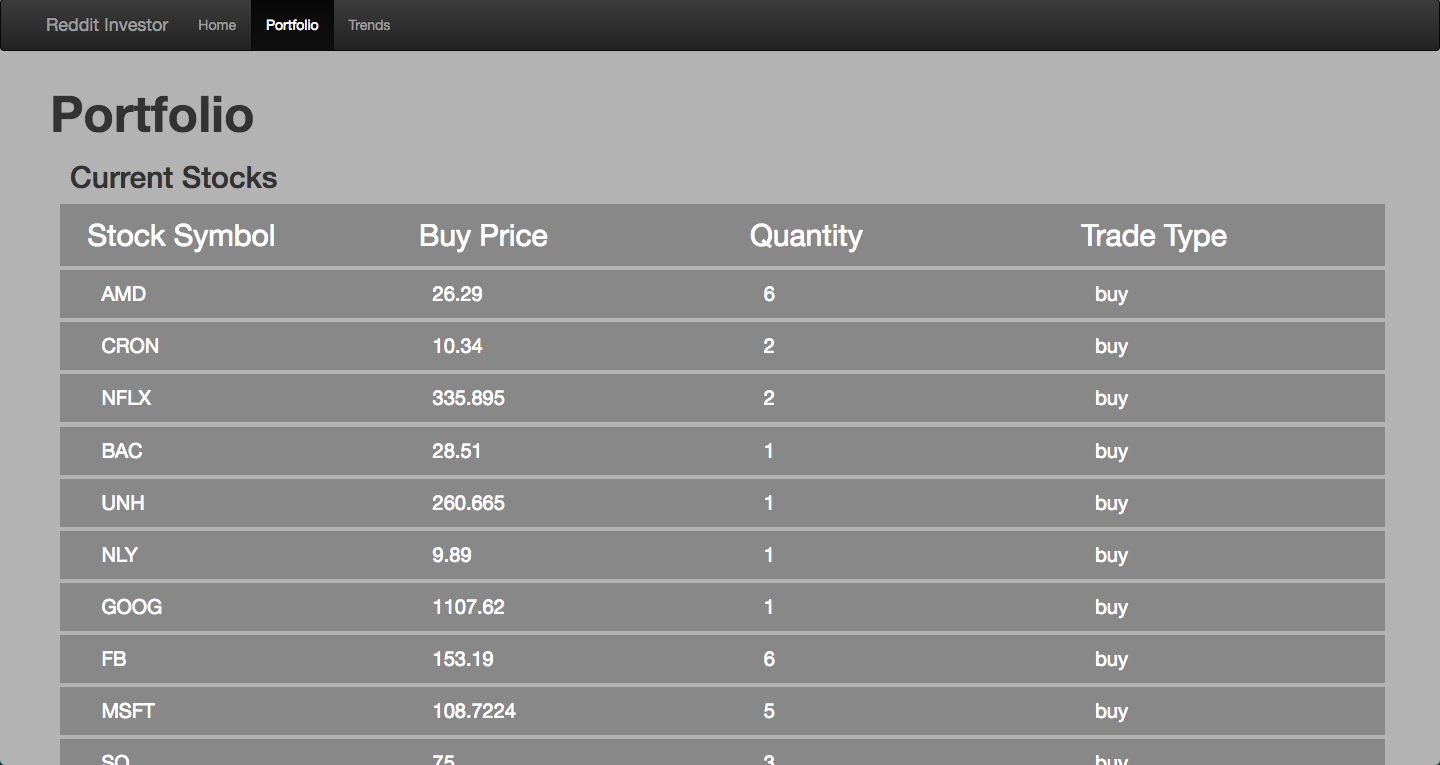Click the buy trade type for AMD

(x=1111, y=294)
